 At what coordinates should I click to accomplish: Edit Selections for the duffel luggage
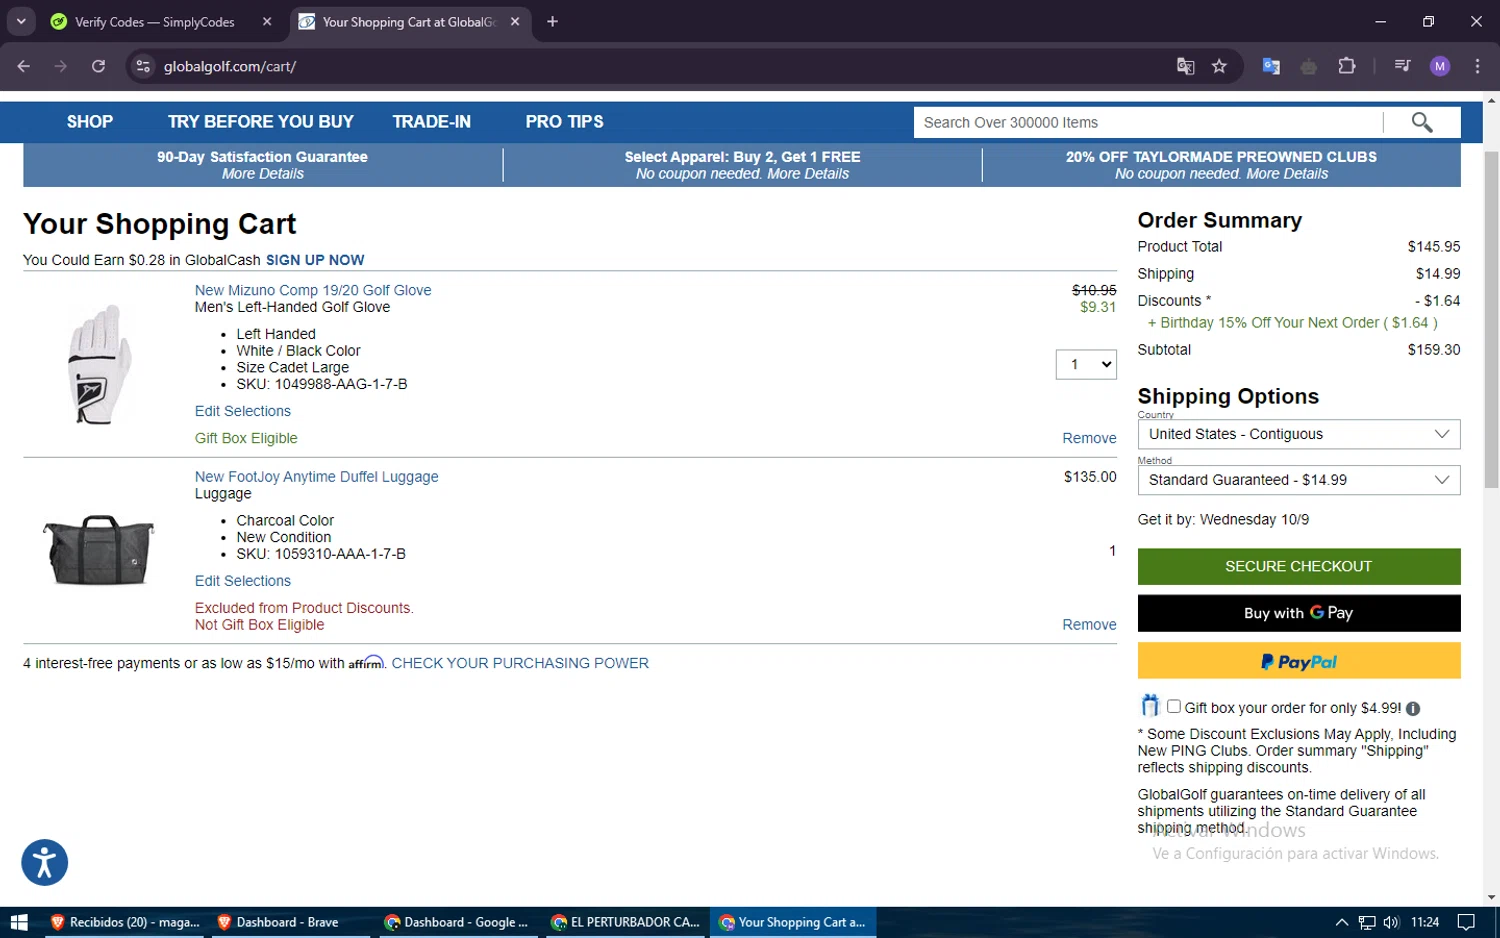tap(243, 581)
